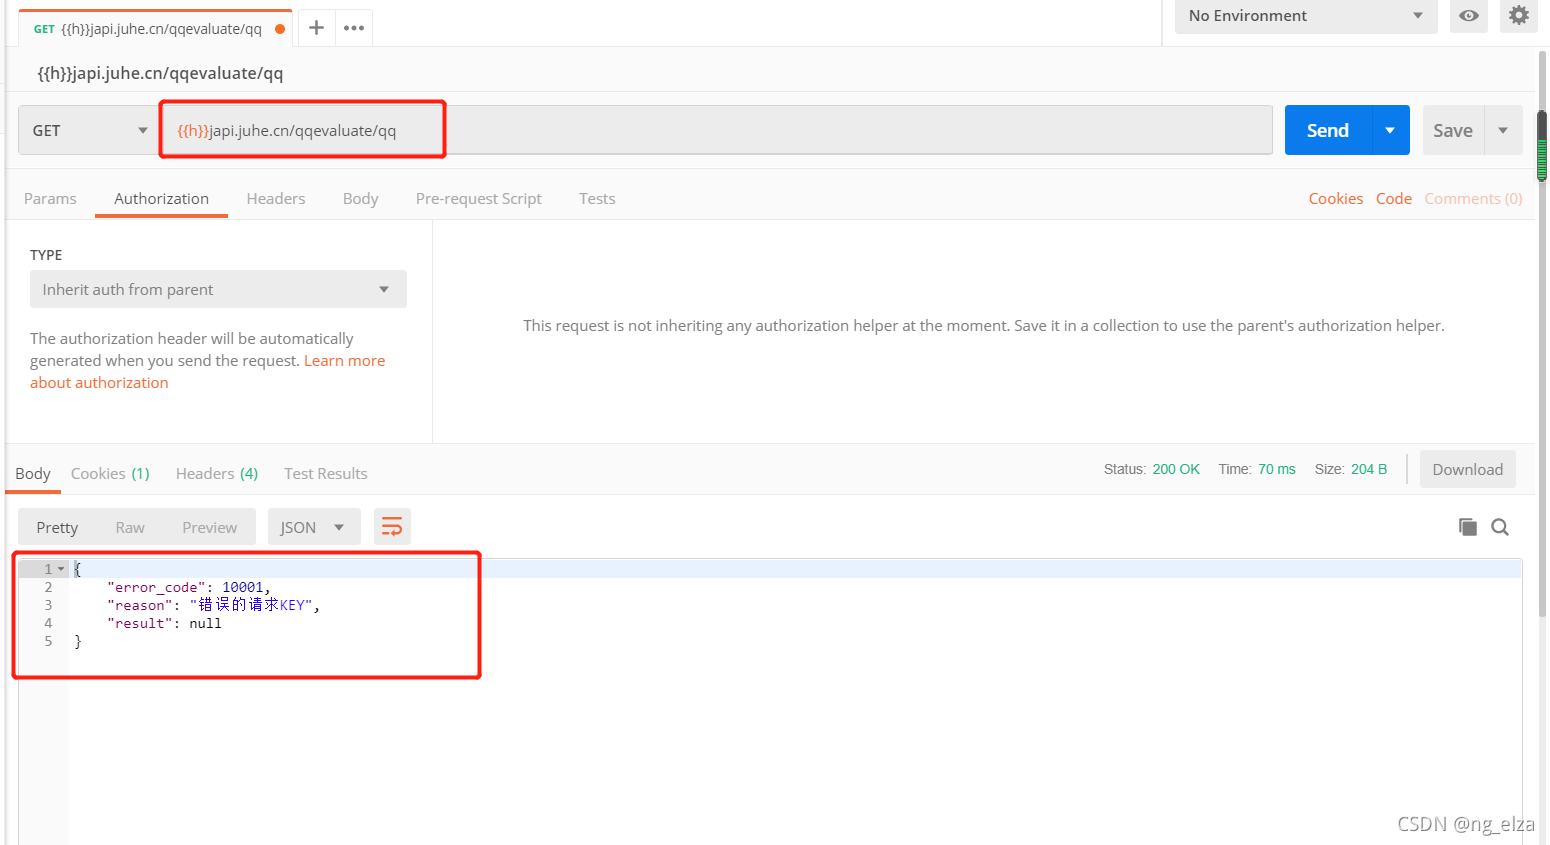Collapse JSON object at line 1
1550x845 pixels.
[61, 569]
